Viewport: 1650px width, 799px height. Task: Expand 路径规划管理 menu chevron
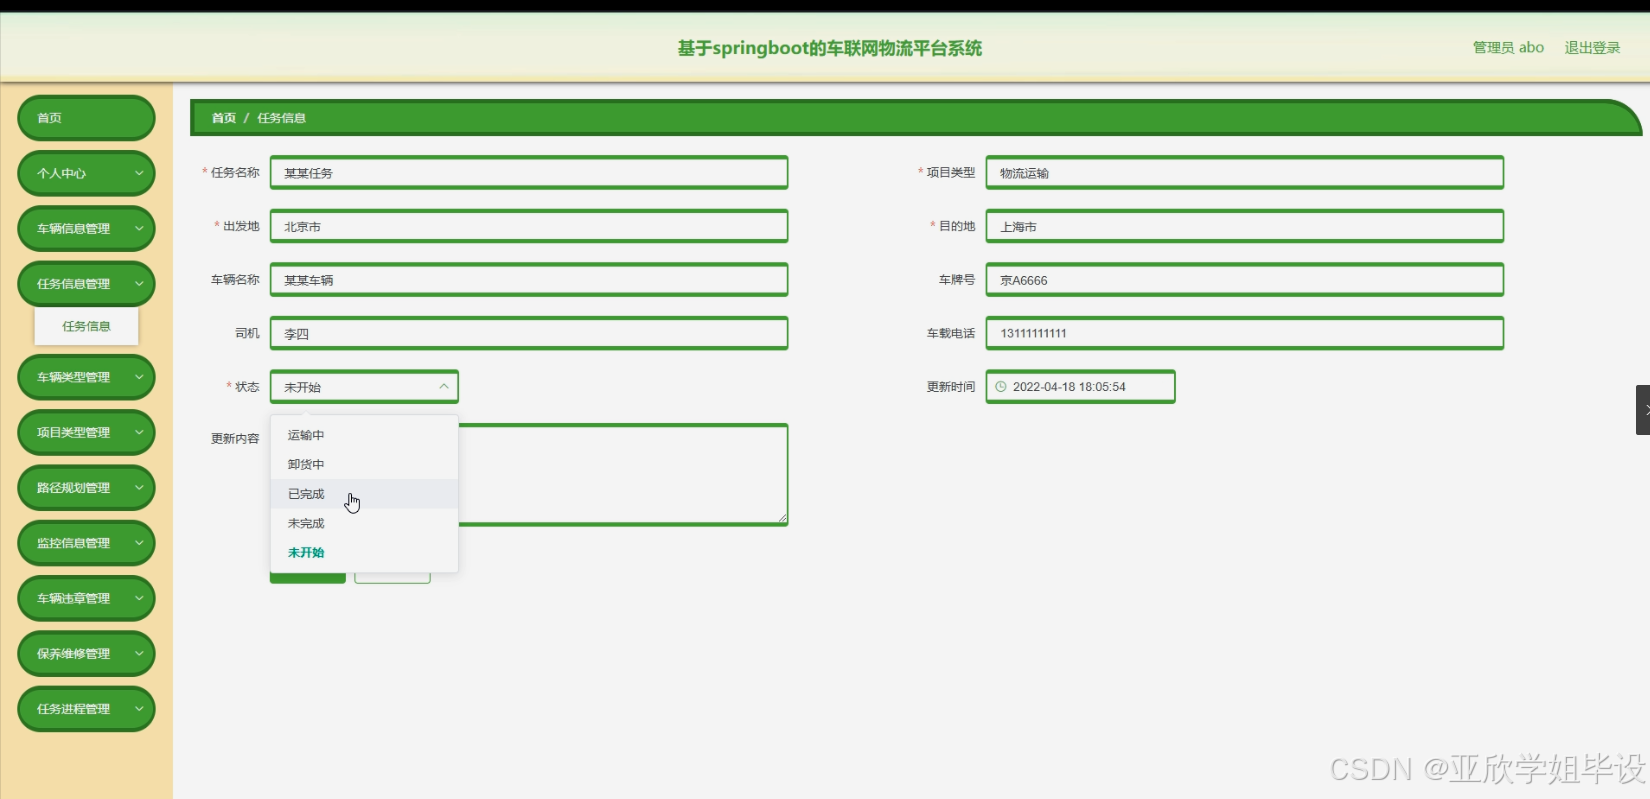pyautogui.click(x=139, y=488)
